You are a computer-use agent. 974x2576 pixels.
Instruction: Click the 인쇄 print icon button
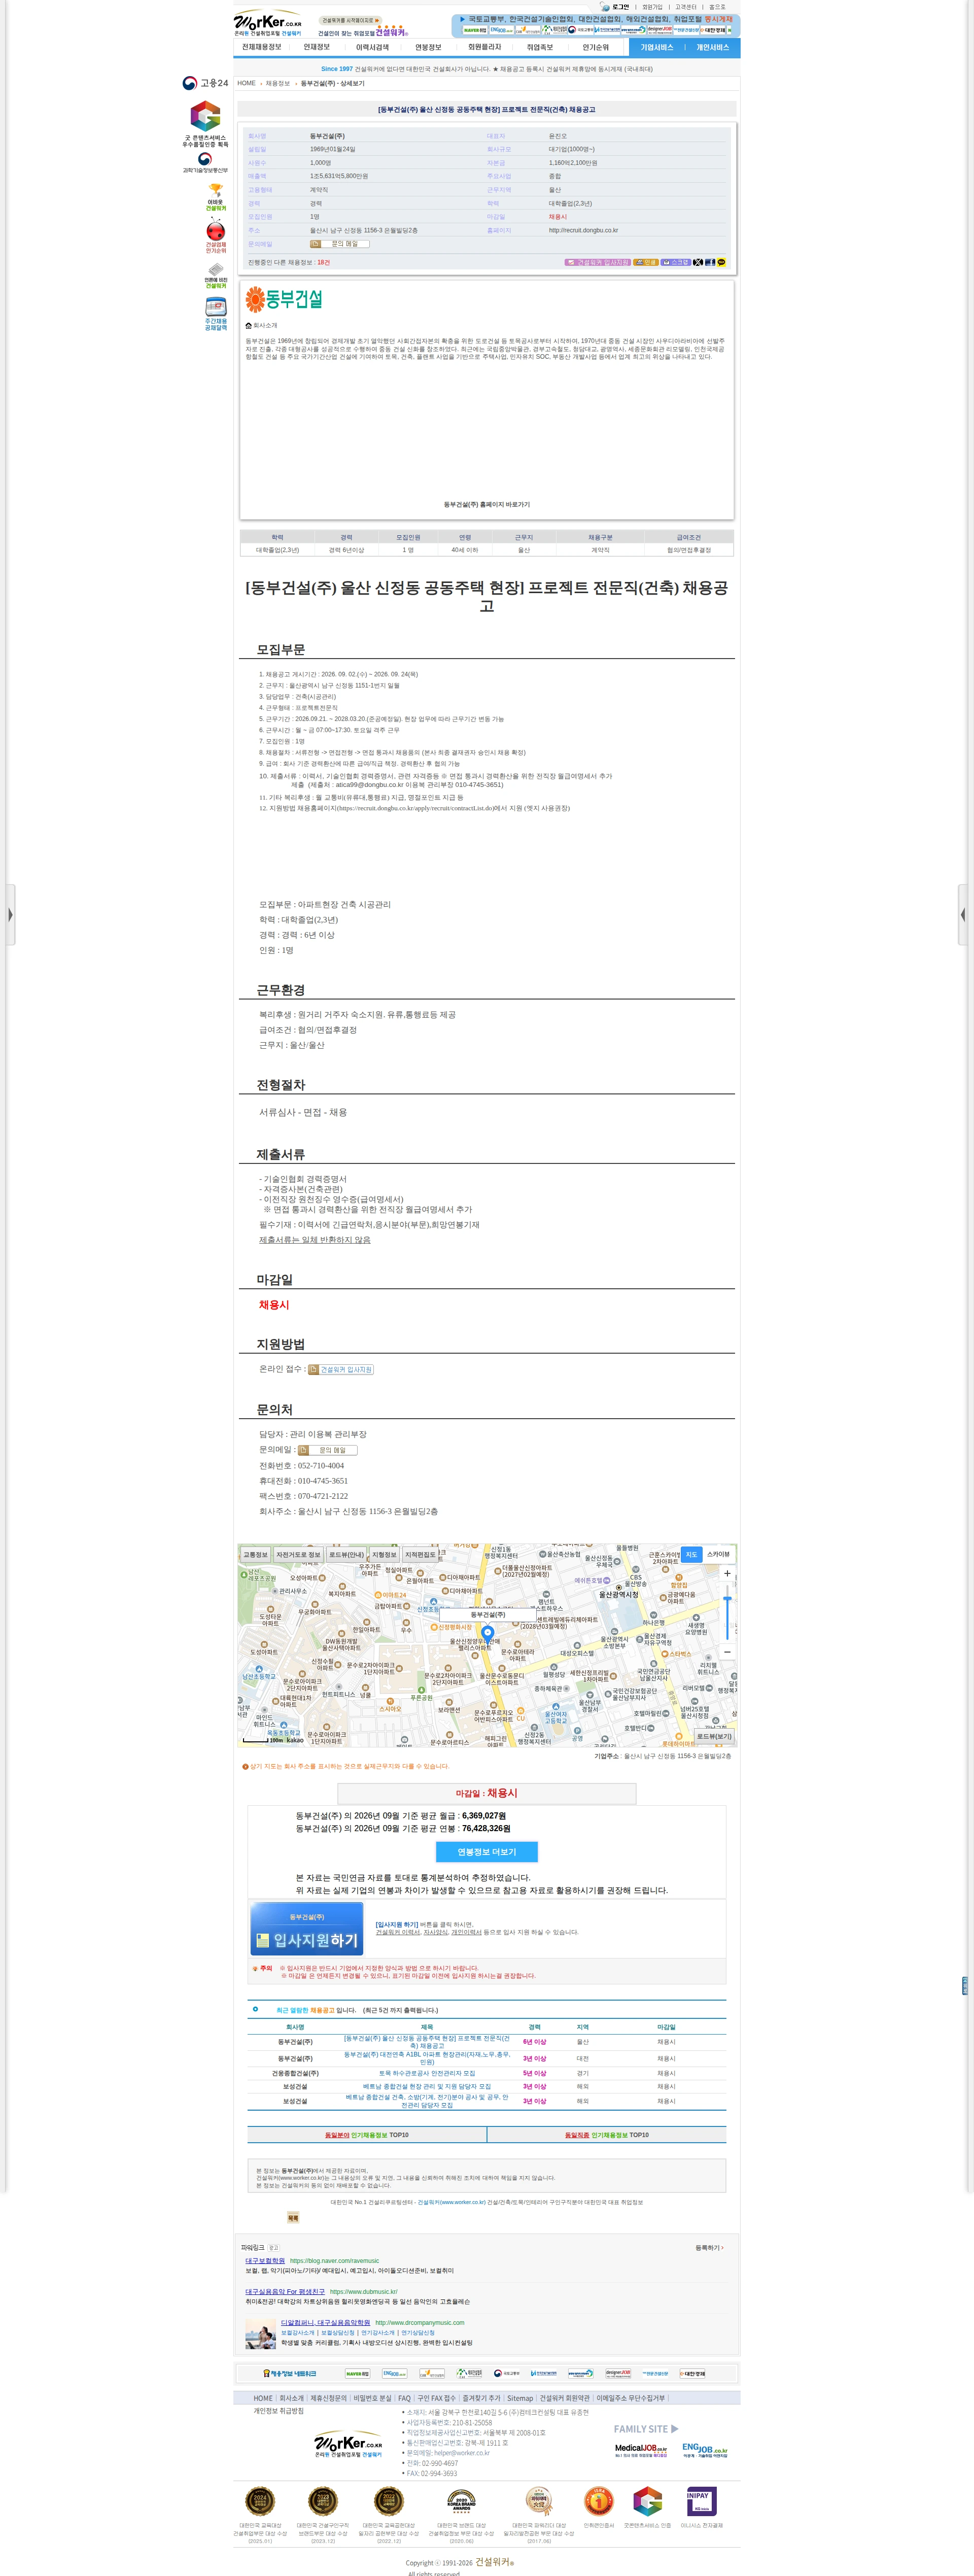click(646, 262)
